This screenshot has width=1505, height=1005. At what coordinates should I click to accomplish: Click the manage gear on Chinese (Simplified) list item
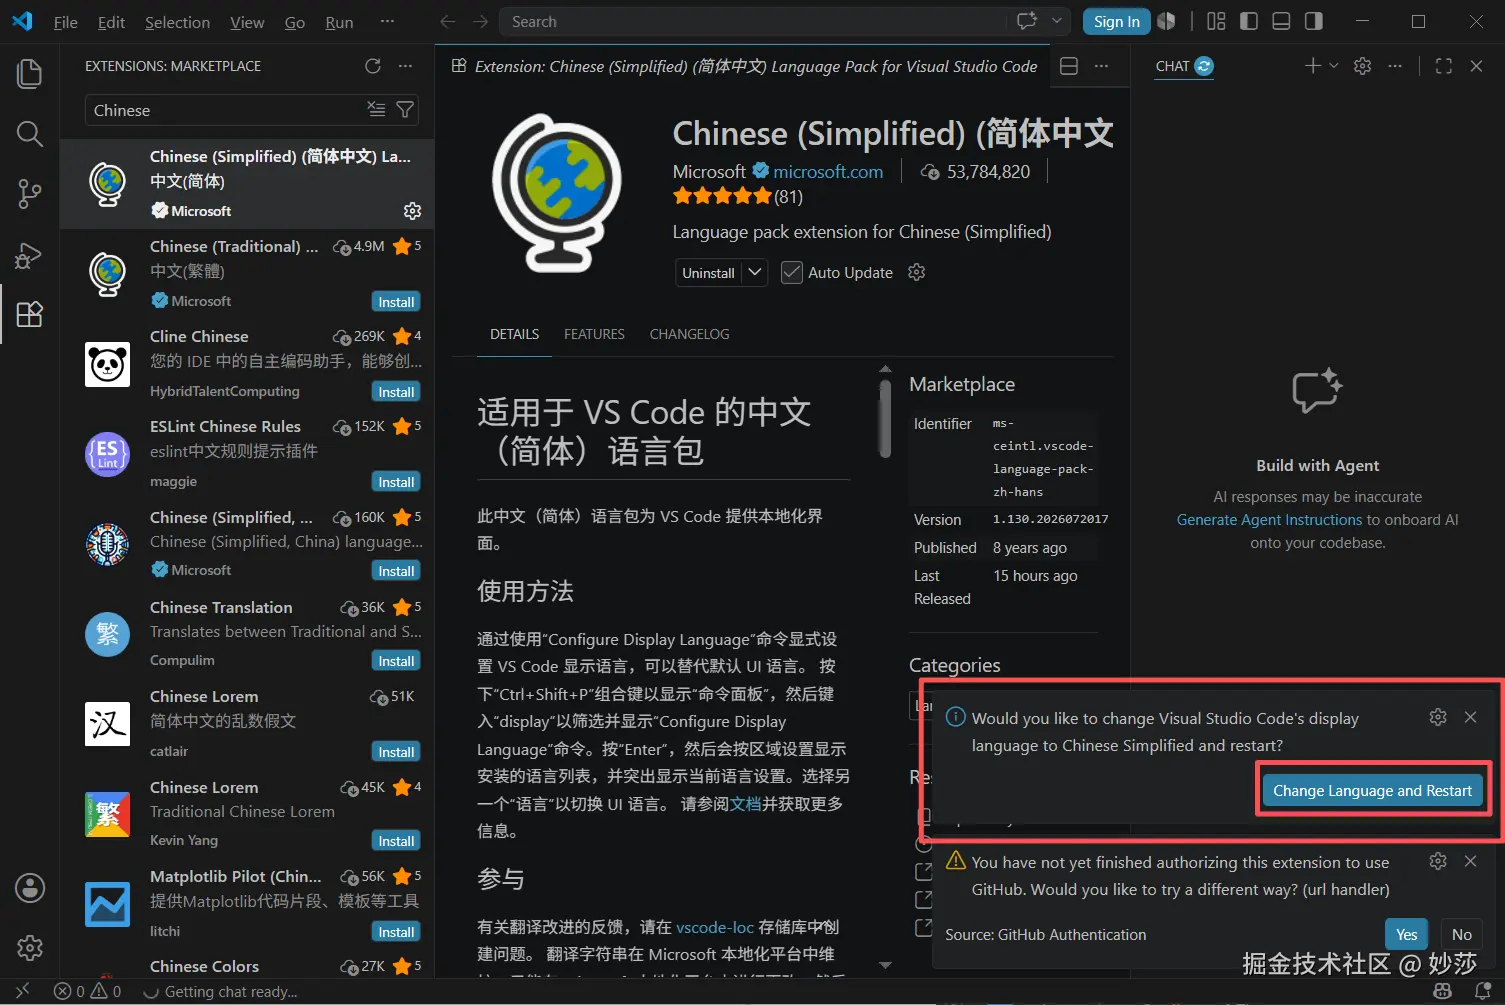coord(412,211)
